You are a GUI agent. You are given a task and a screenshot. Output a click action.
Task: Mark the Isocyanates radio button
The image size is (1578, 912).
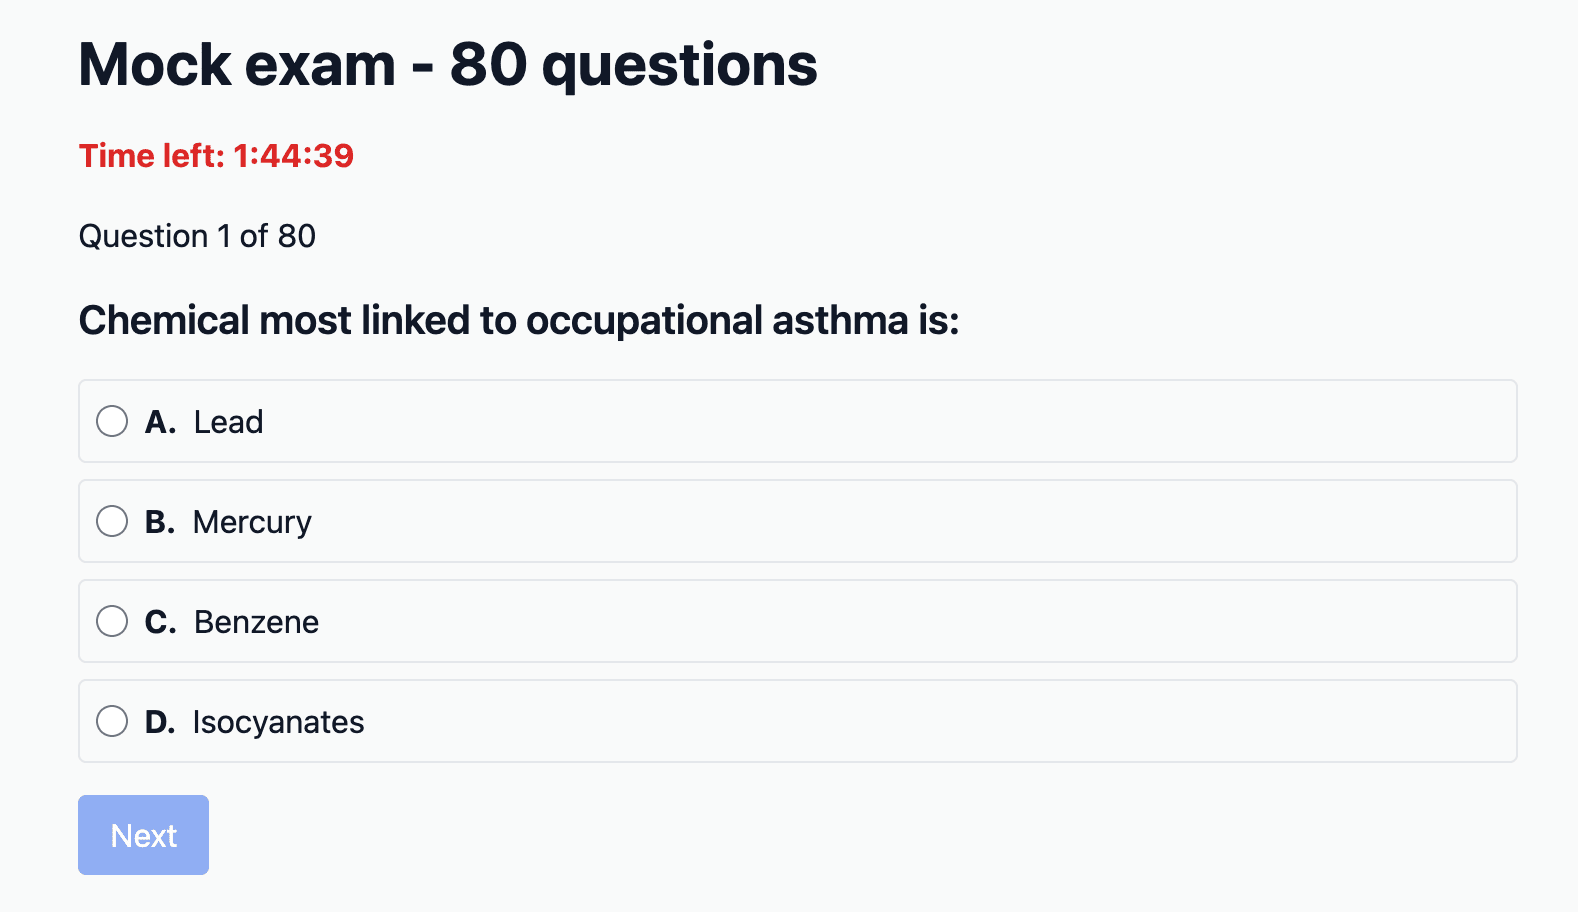coord(112,721)
